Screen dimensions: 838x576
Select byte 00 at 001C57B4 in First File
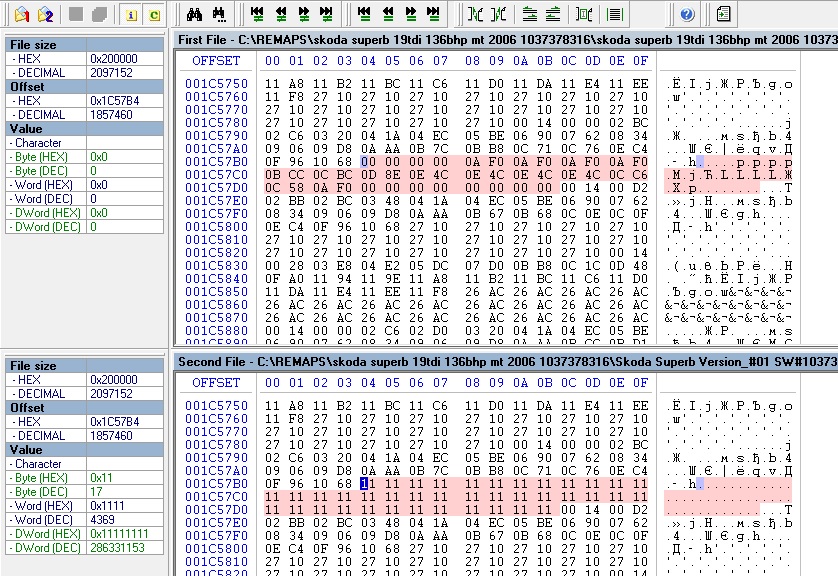(368, 162)
